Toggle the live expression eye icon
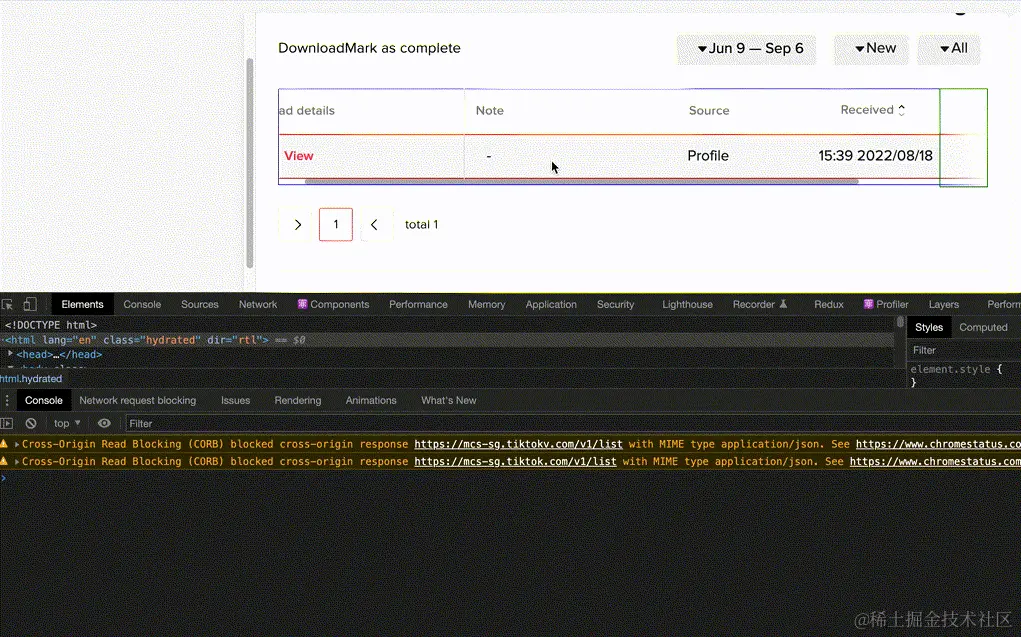1021x637 pixels. (x=104, y=423)
